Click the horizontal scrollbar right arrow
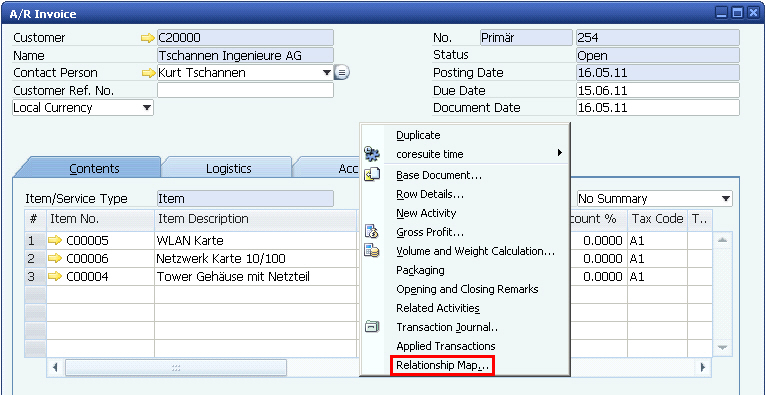Viewport: 766px width, 395px height. (x=702, y=368)
